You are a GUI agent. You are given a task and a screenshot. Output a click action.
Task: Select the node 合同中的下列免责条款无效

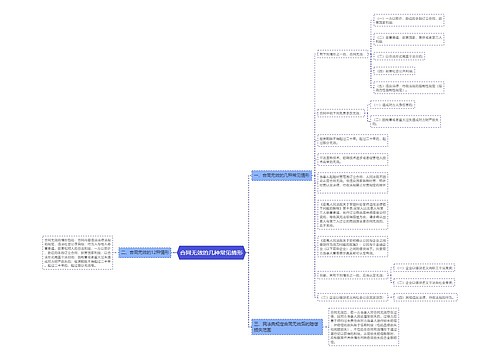(x=340, y=113)
